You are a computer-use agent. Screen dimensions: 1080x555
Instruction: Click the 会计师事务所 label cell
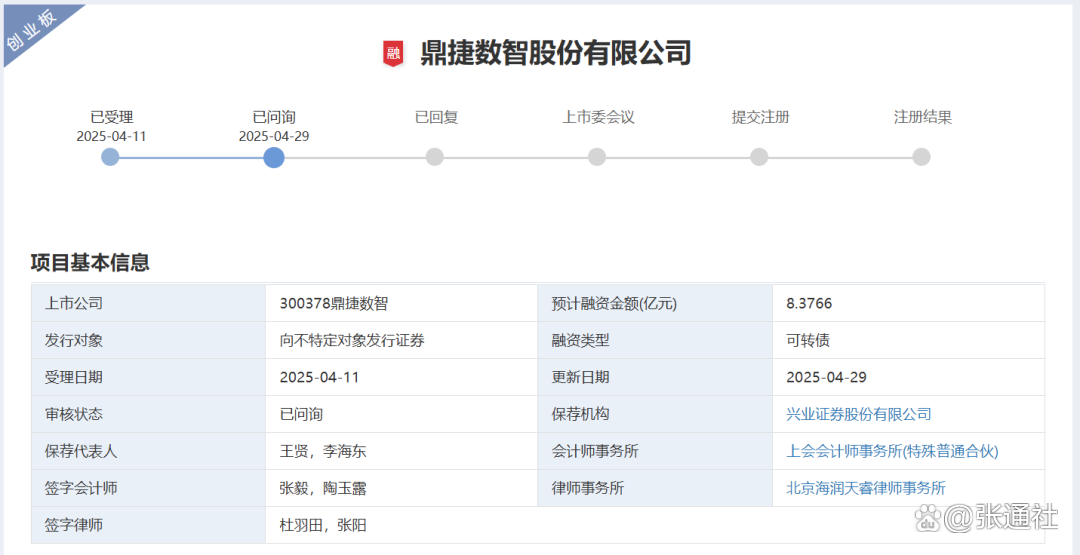pyautogui.click(x=655, y=452)
